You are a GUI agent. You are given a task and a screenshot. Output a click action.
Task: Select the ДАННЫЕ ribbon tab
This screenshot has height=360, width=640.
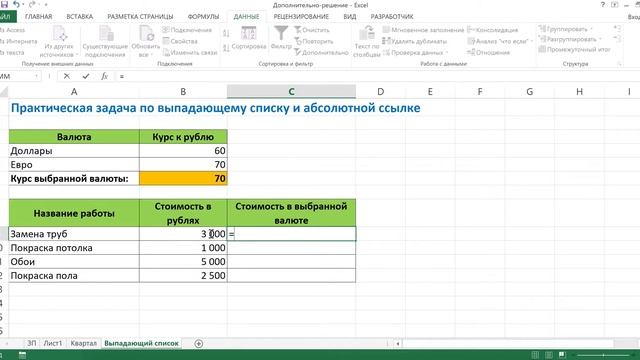coord(246,16)
